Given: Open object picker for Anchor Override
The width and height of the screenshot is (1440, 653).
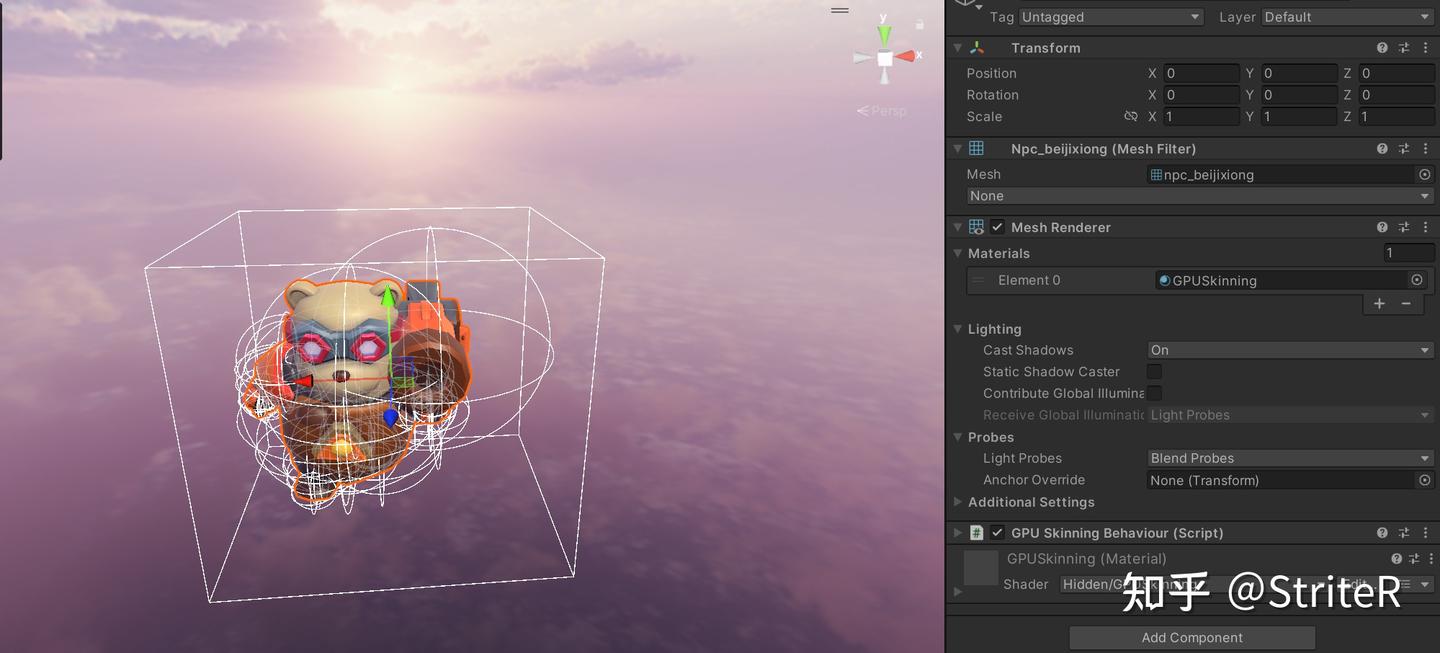Looking at the screenshot, I should [1425, 480].
